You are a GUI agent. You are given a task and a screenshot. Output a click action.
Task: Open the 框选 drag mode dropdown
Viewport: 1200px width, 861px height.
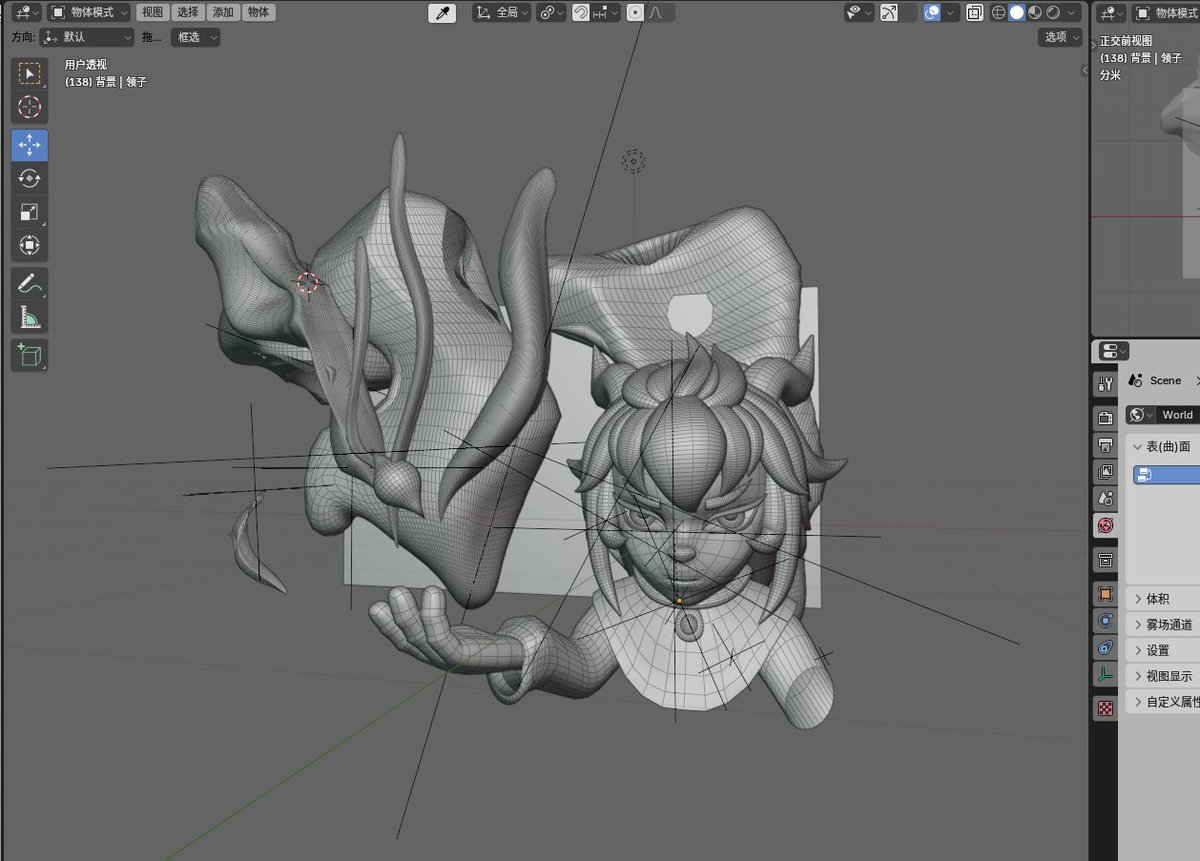[x=196, y=37]
